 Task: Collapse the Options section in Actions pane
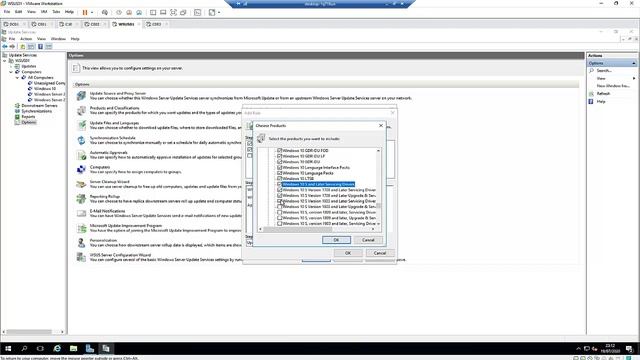633,63
